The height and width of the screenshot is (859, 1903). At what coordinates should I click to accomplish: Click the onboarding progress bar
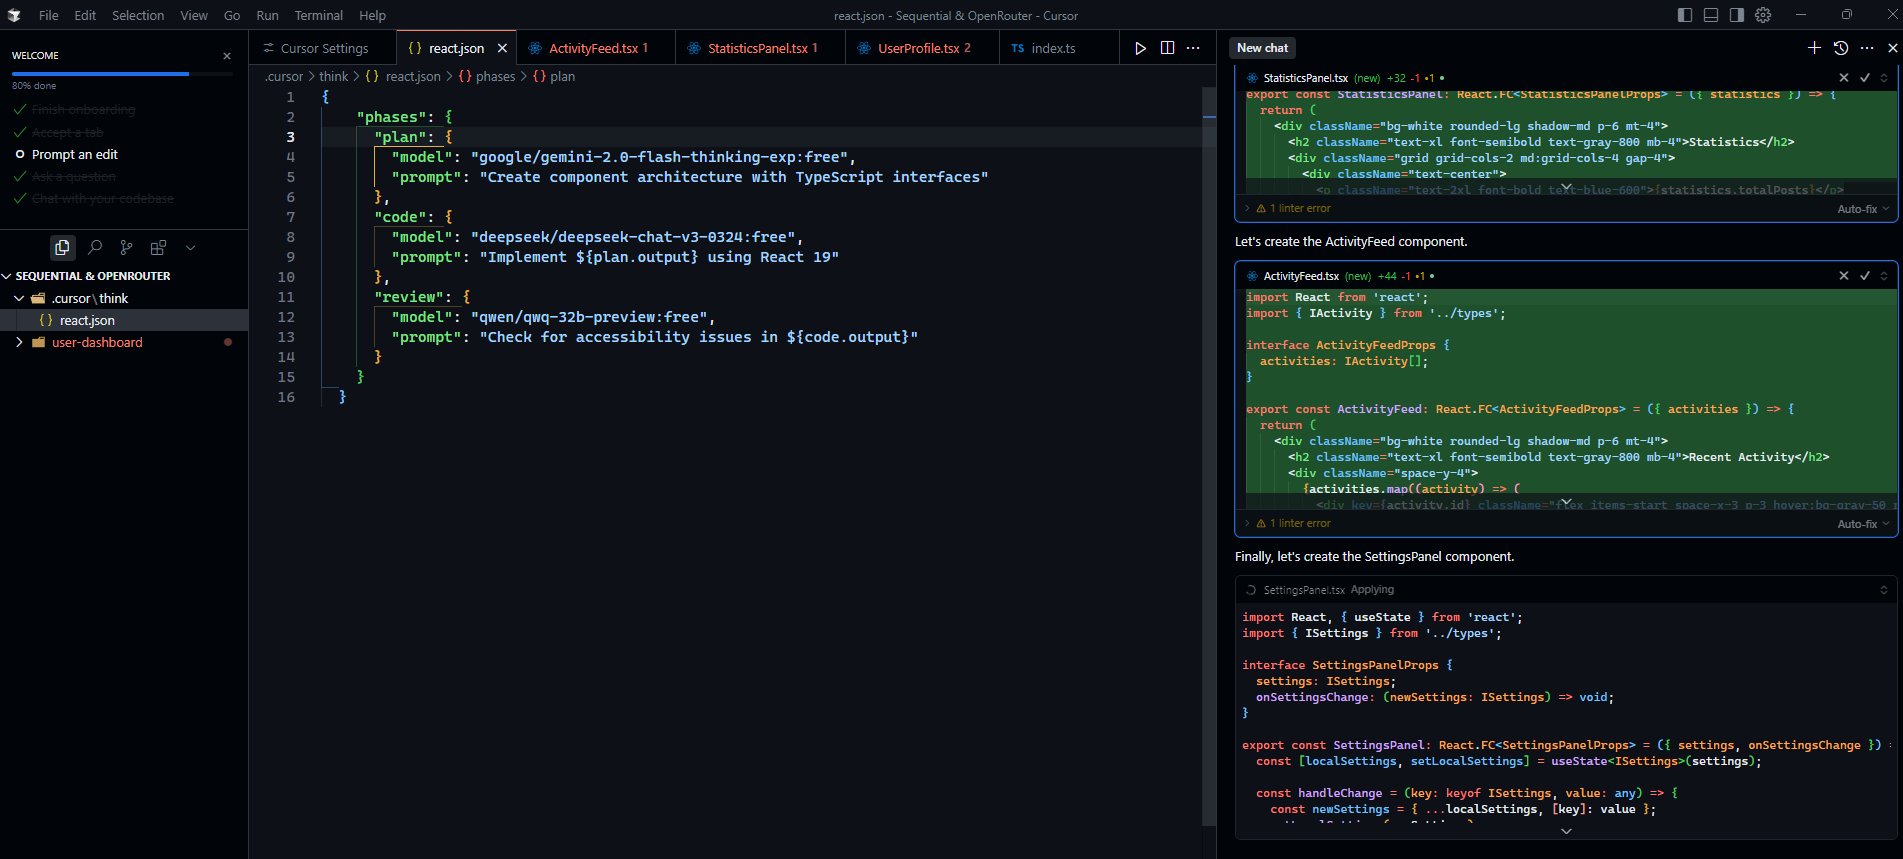122,74
